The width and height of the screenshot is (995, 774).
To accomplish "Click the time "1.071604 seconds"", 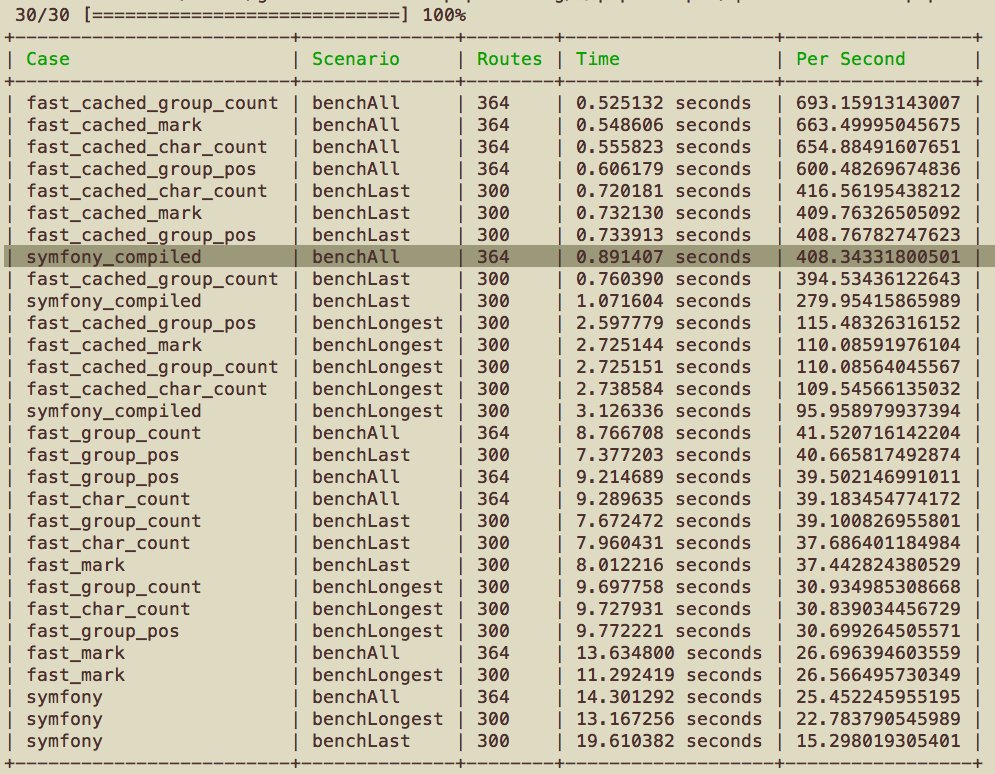I will coord(663,301).
